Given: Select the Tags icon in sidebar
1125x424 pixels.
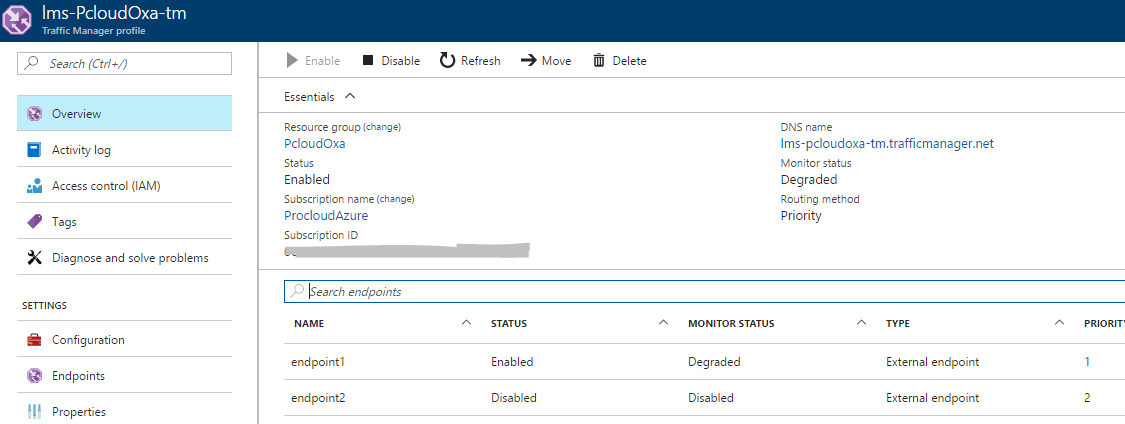Looking at the screenshot, I should [34, 222].
